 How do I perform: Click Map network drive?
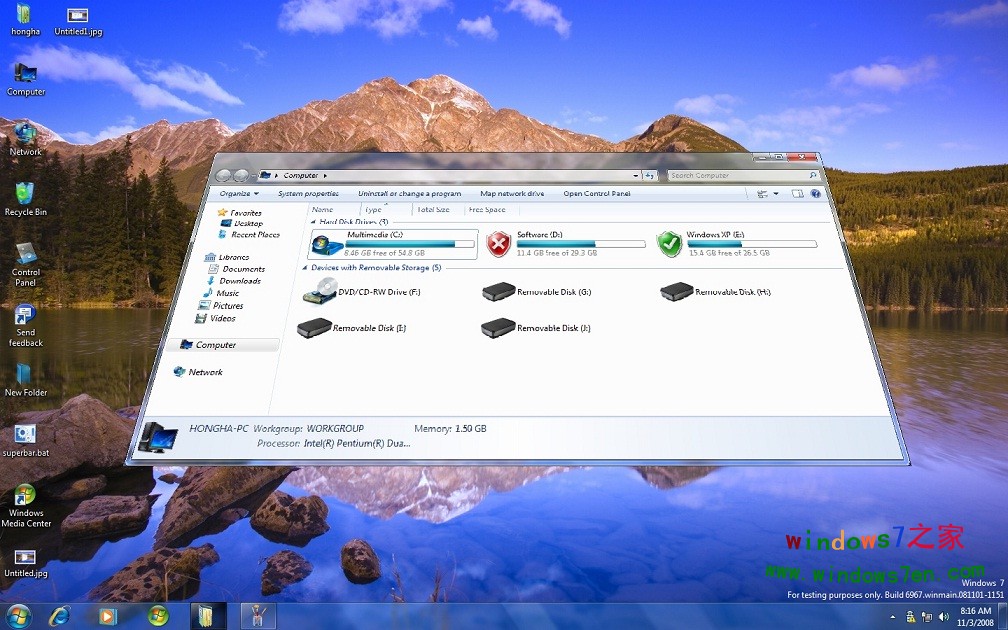pos(513,193)
